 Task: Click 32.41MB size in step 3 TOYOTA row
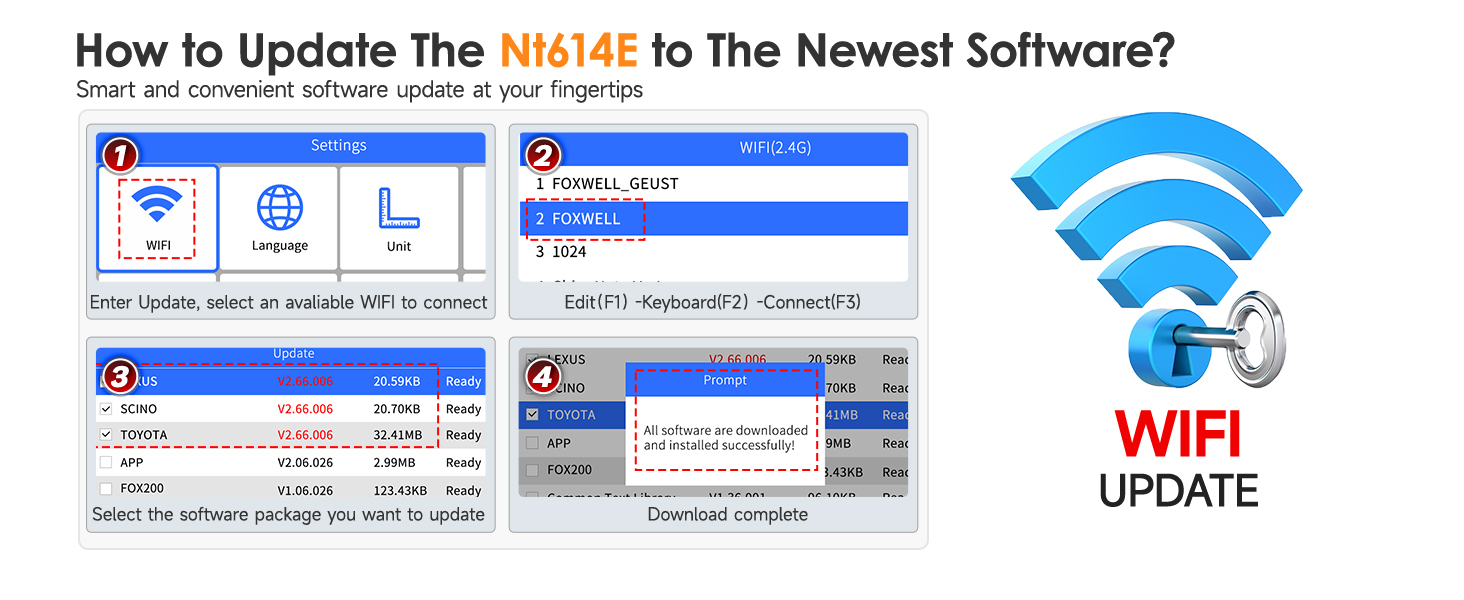pos(398,435)
